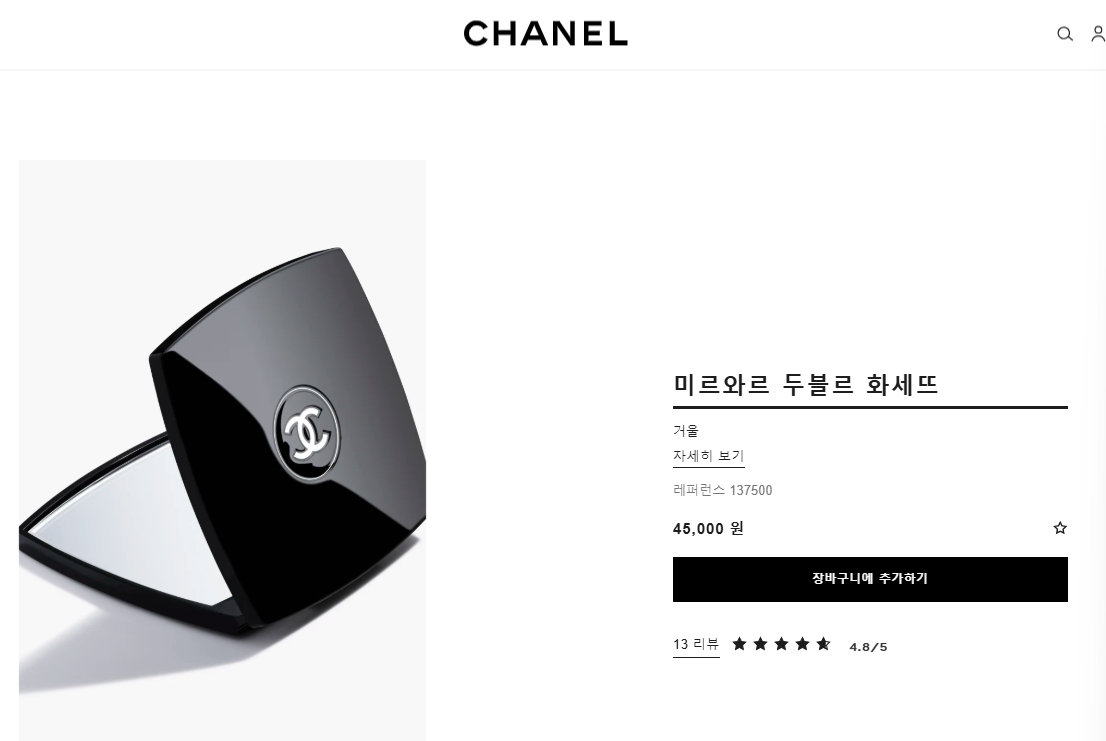Select the fourth filled rating star
This screenshot has height=741, width=1106.
(x=803, y=644)
